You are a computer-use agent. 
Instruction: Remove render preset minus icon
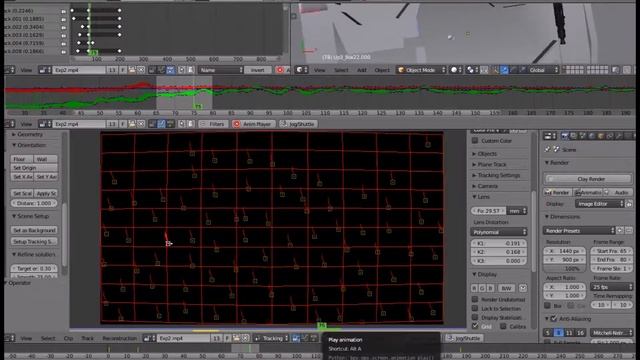point(629,231)
